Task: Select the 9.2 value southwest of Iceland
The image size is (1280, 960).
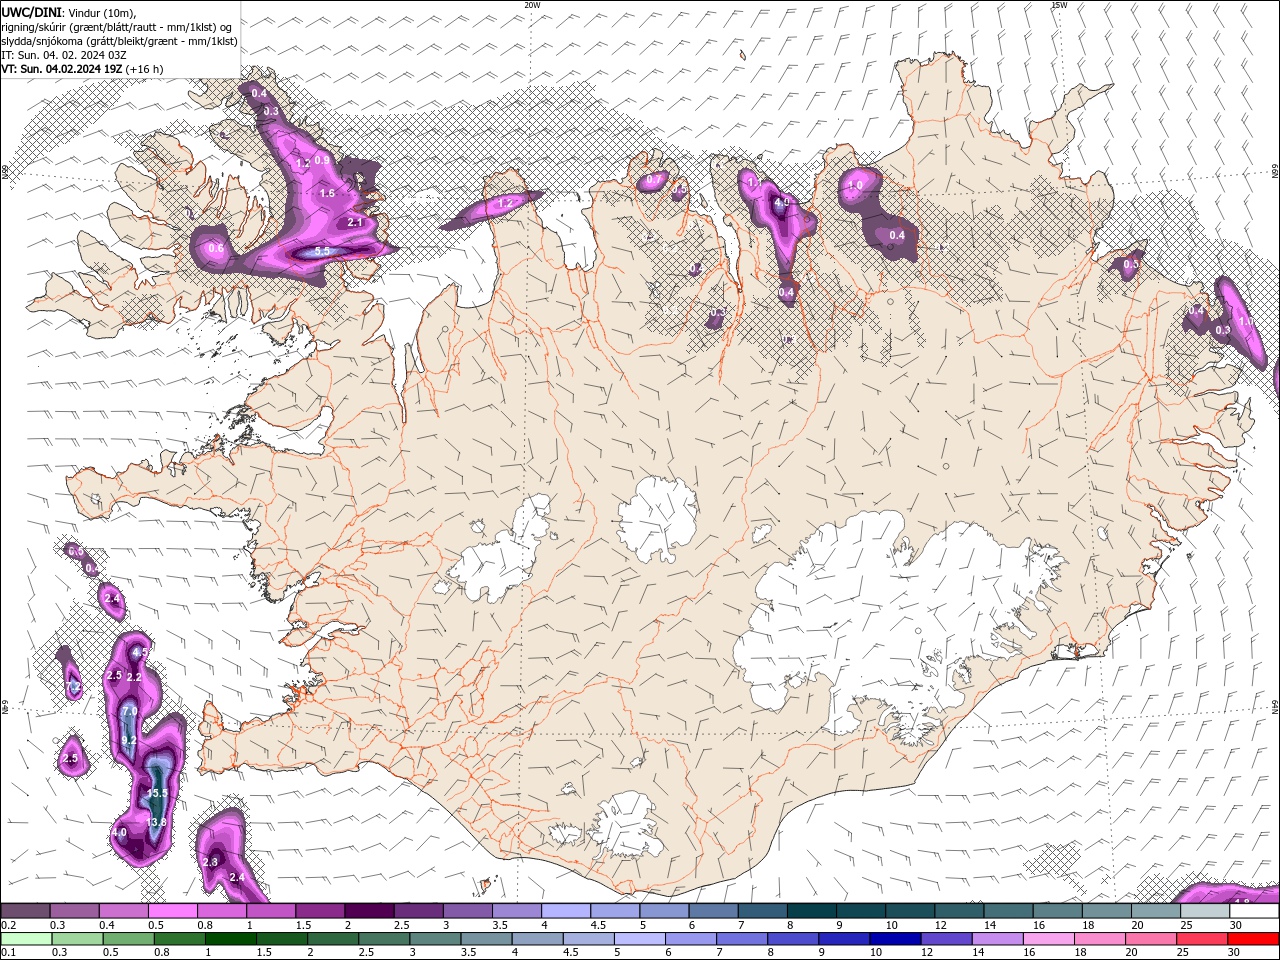Action: pyautogui.click(x=129, y=741)
